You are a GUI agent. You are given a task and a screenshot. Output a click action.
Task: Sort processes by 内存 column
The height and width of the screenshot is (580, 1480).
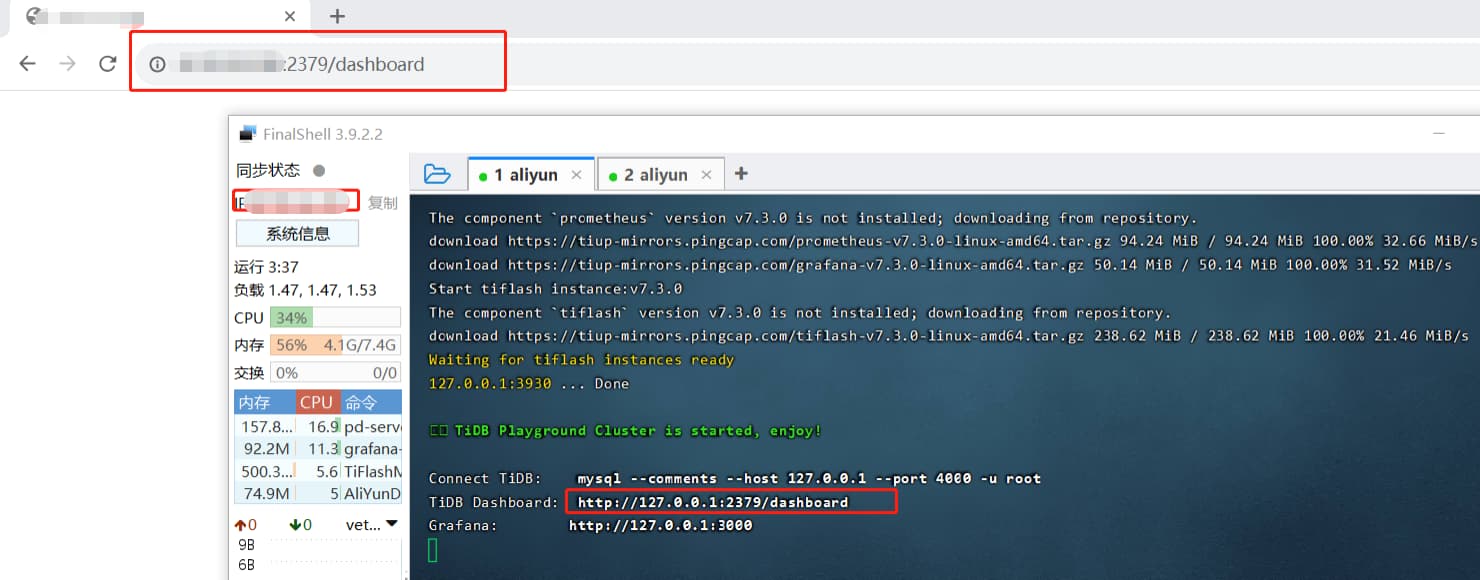(x=264, y=402)
